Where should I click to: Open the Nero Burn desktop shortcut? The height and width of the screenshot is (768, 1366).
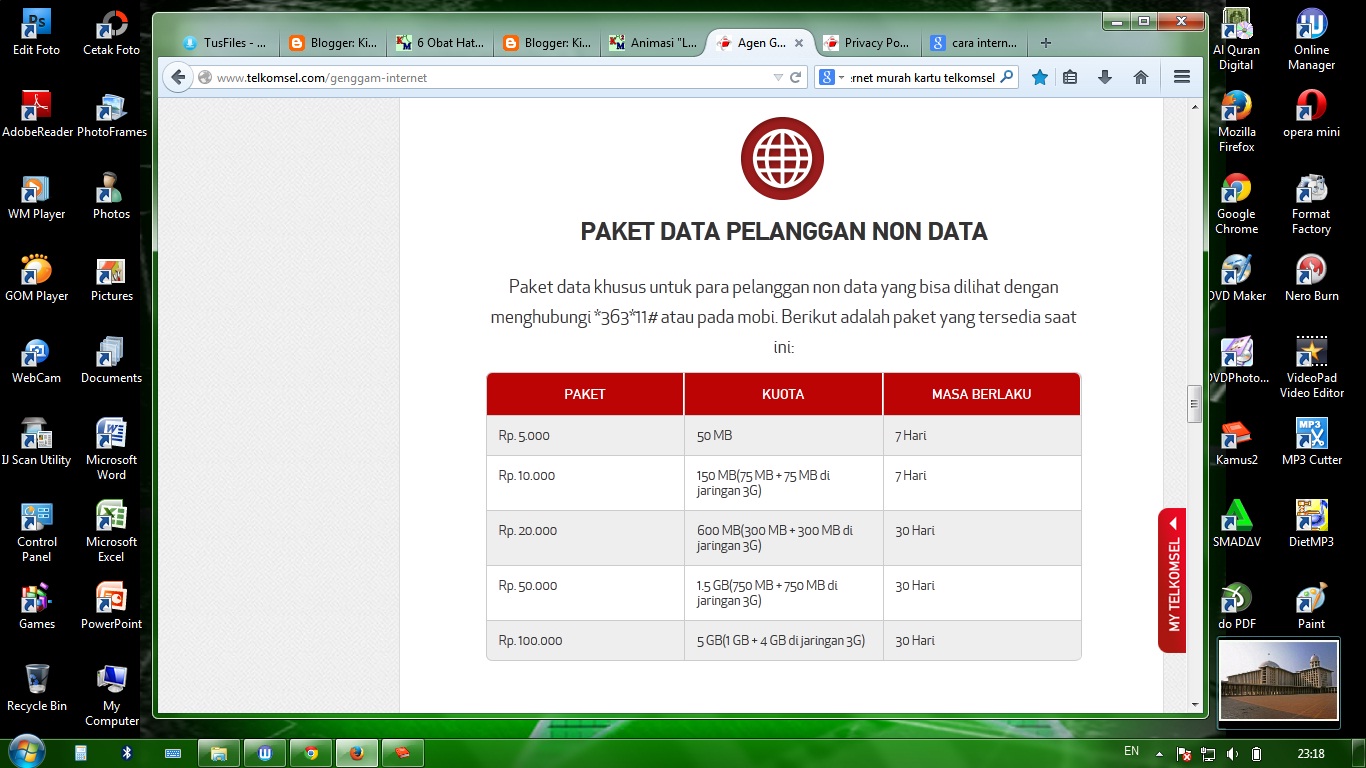point(1311,278)
